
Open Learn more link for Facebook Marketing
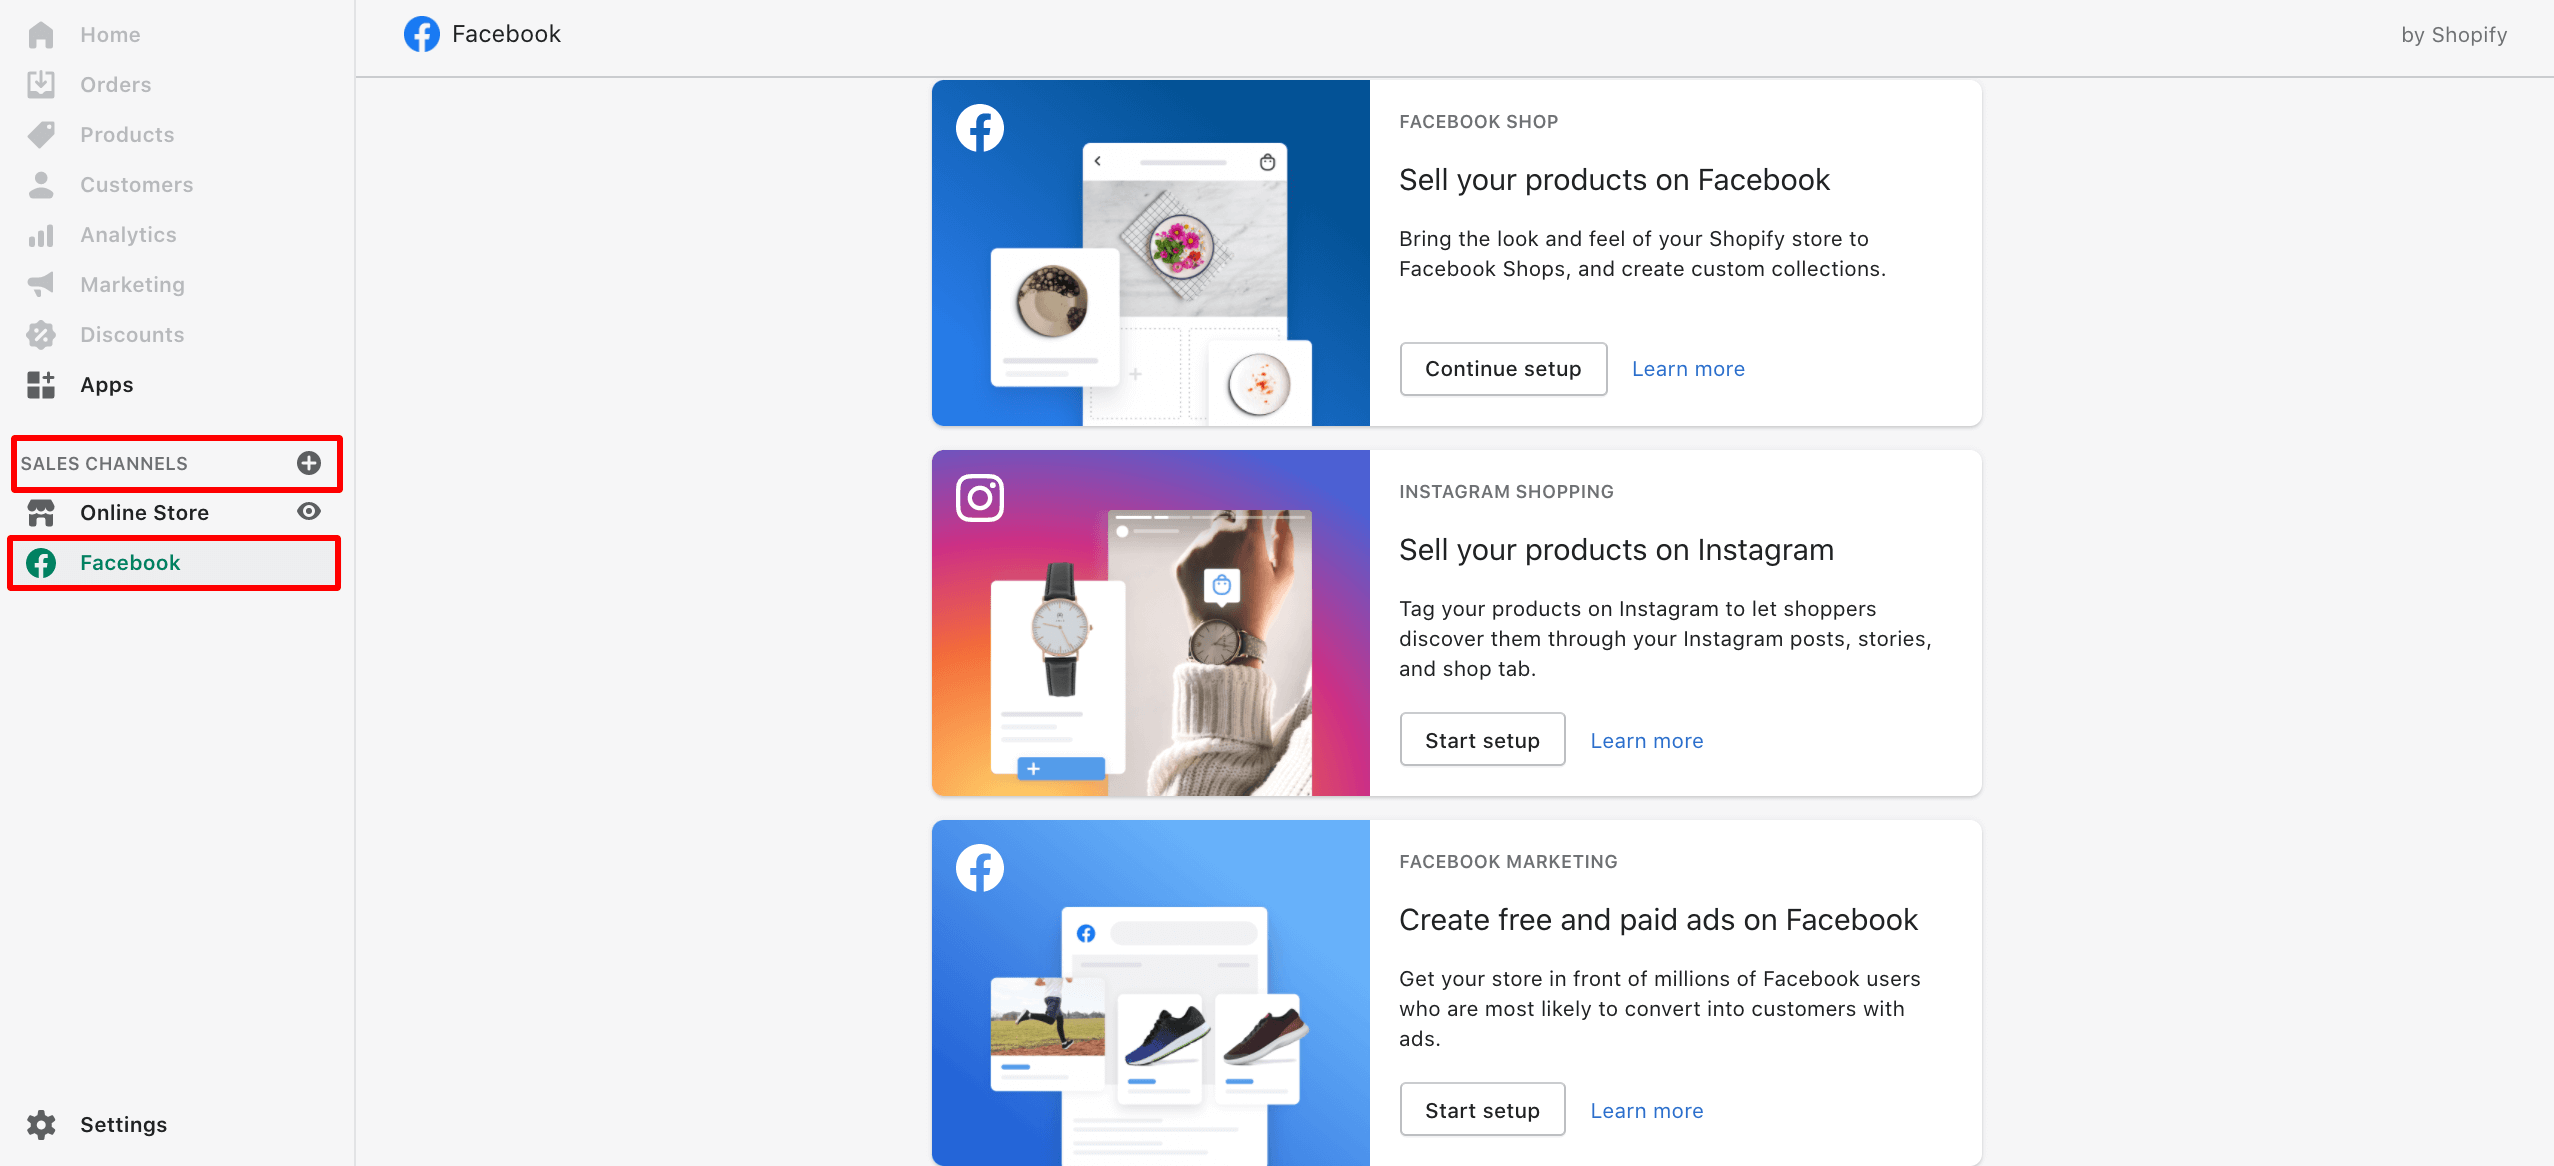(x=1647, y=1111)
